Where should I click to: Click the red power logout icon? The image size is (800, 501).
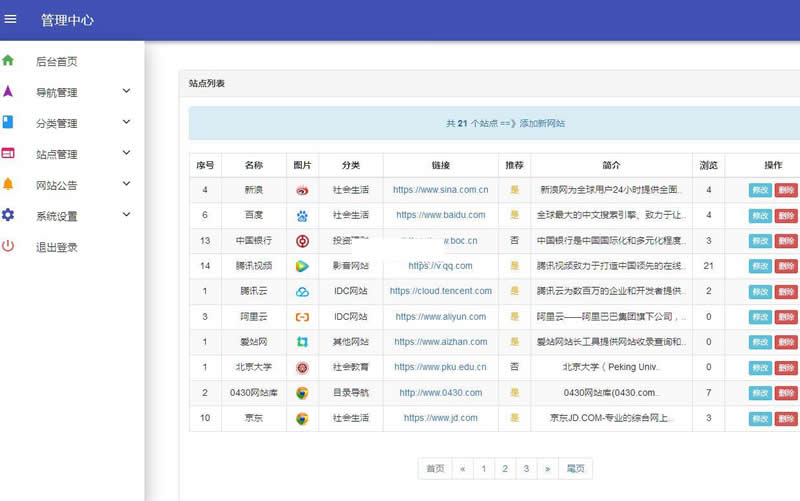pyautogui.click(x=8, y=246)
